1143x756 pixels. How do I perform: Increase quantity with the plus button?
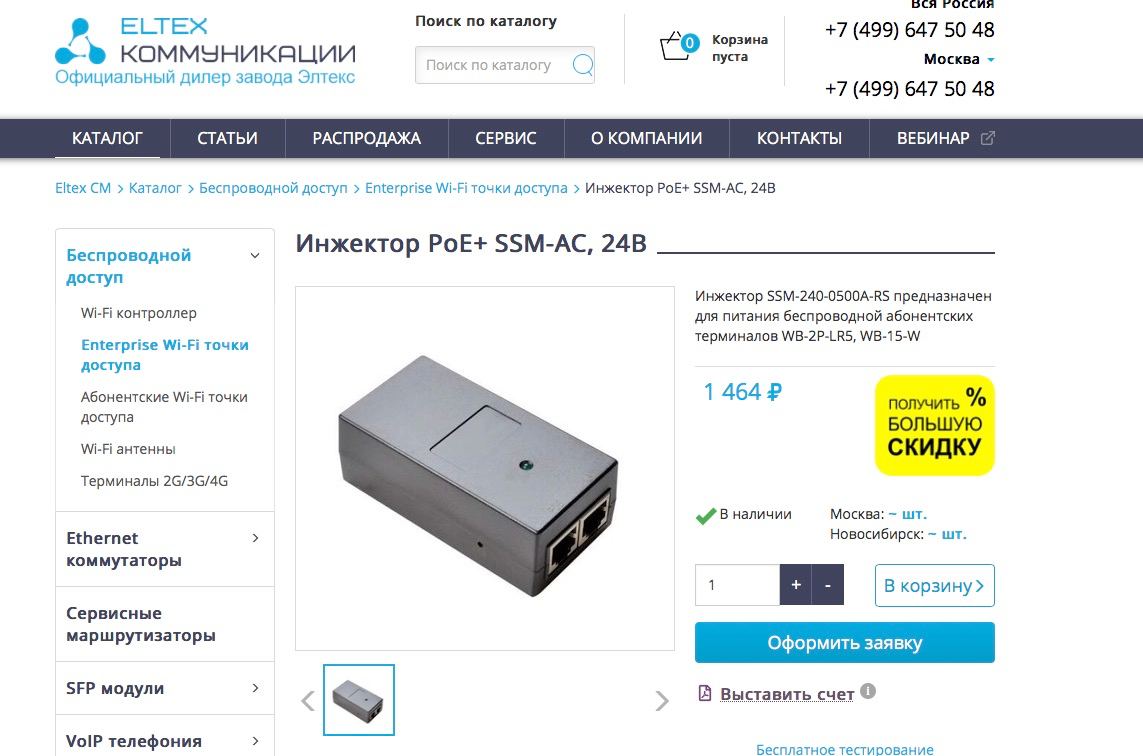[x=796, y=585]
